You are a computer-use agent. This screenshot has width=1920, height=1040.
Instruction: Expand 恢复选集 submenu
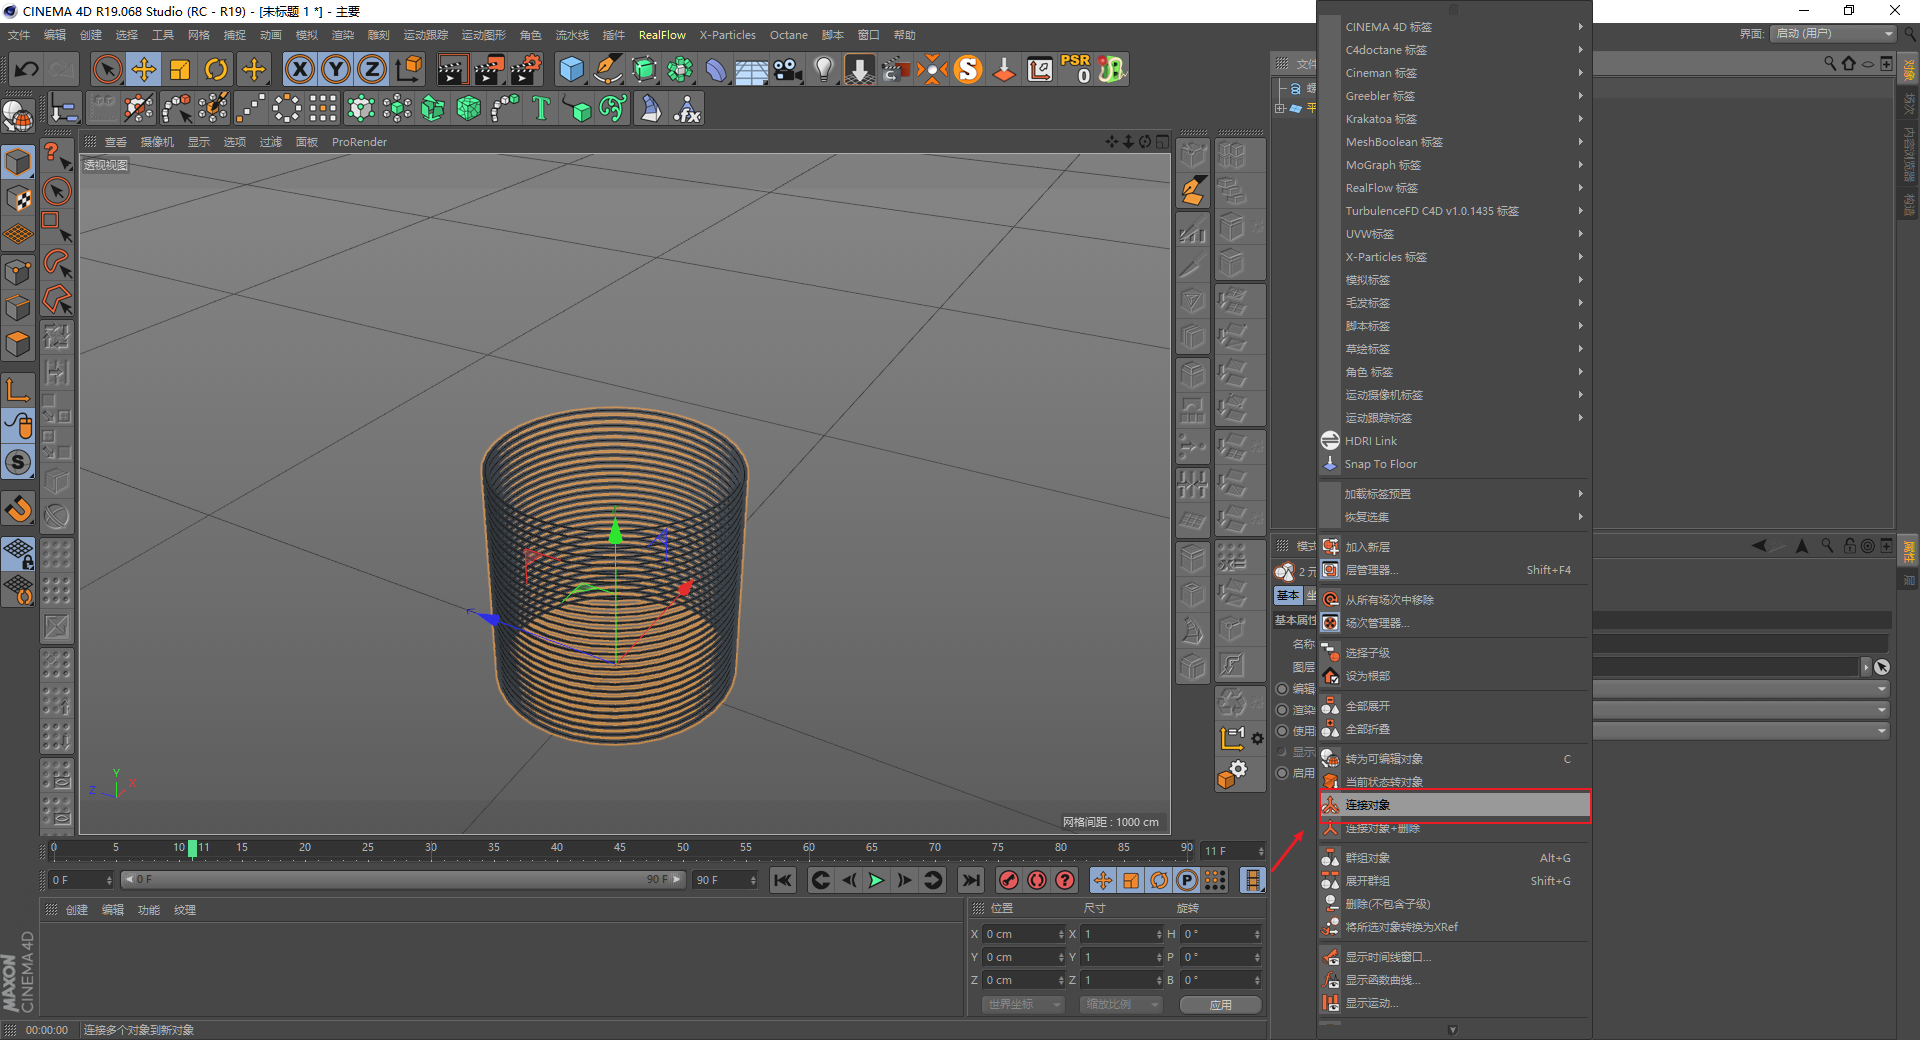(x=1454, y=517)
